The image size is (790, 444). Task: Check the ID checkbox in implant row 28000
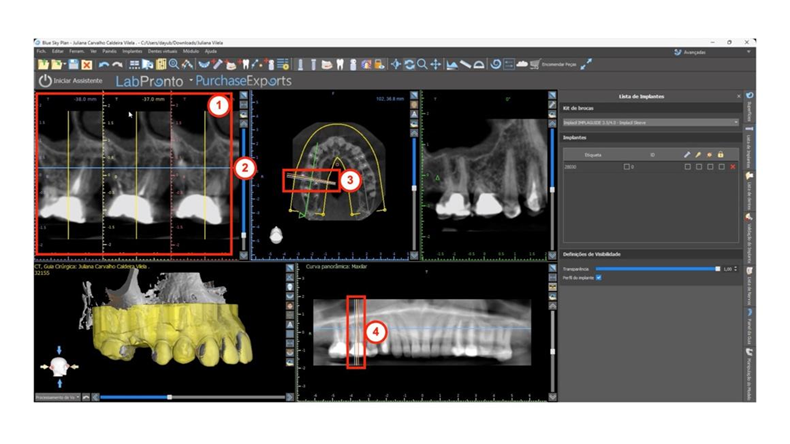(x=627, y=166)
